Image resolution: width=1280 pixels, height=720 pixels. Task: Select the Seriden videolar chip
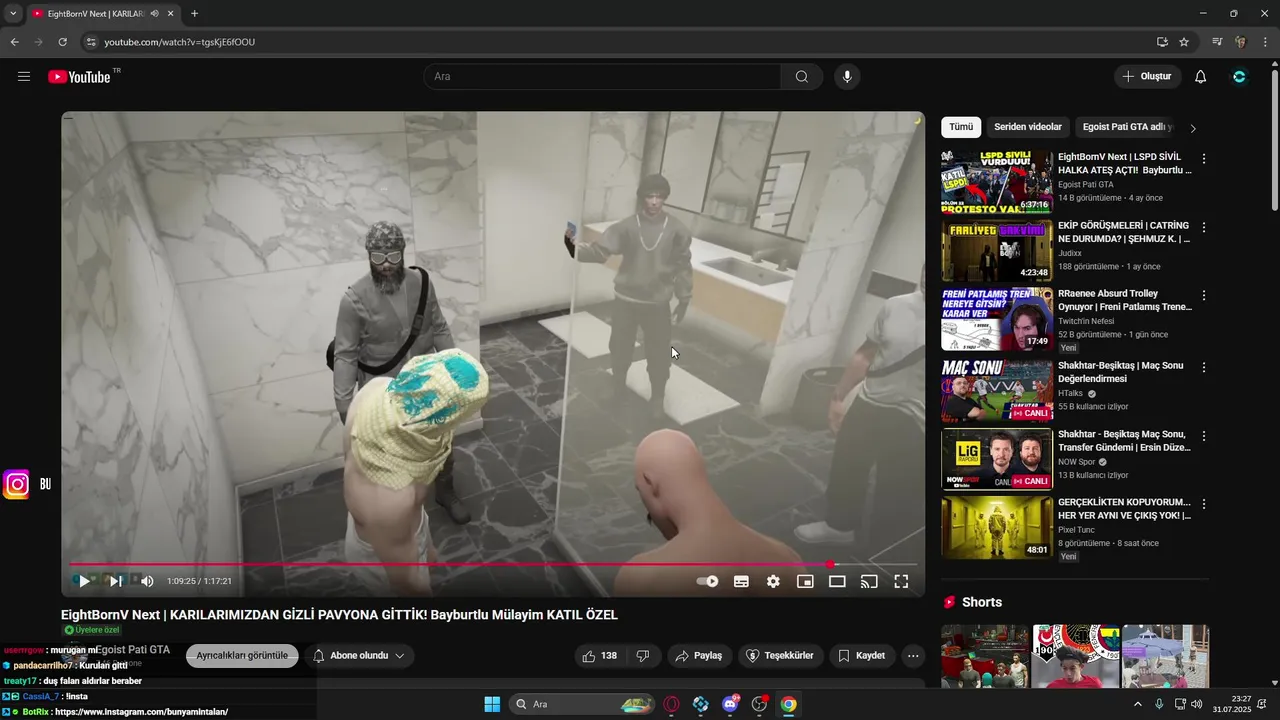pyautogui.click(x=1028, y=127)
